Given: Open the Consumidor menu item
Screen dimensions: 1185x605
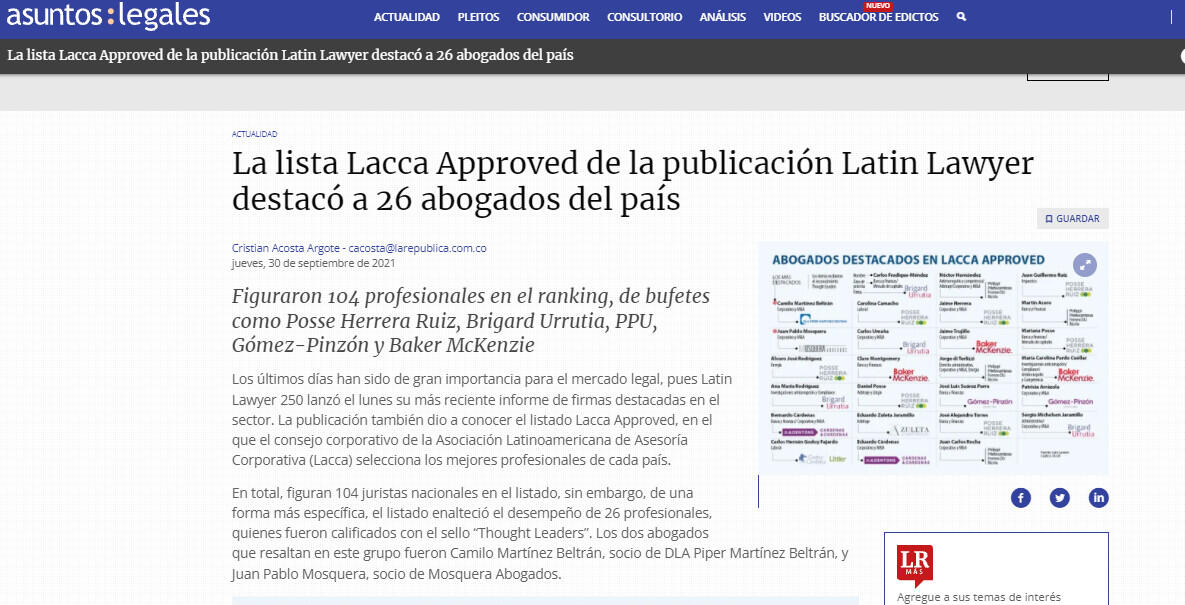Looking at the screenshot, I should click(x=553, y=17).
